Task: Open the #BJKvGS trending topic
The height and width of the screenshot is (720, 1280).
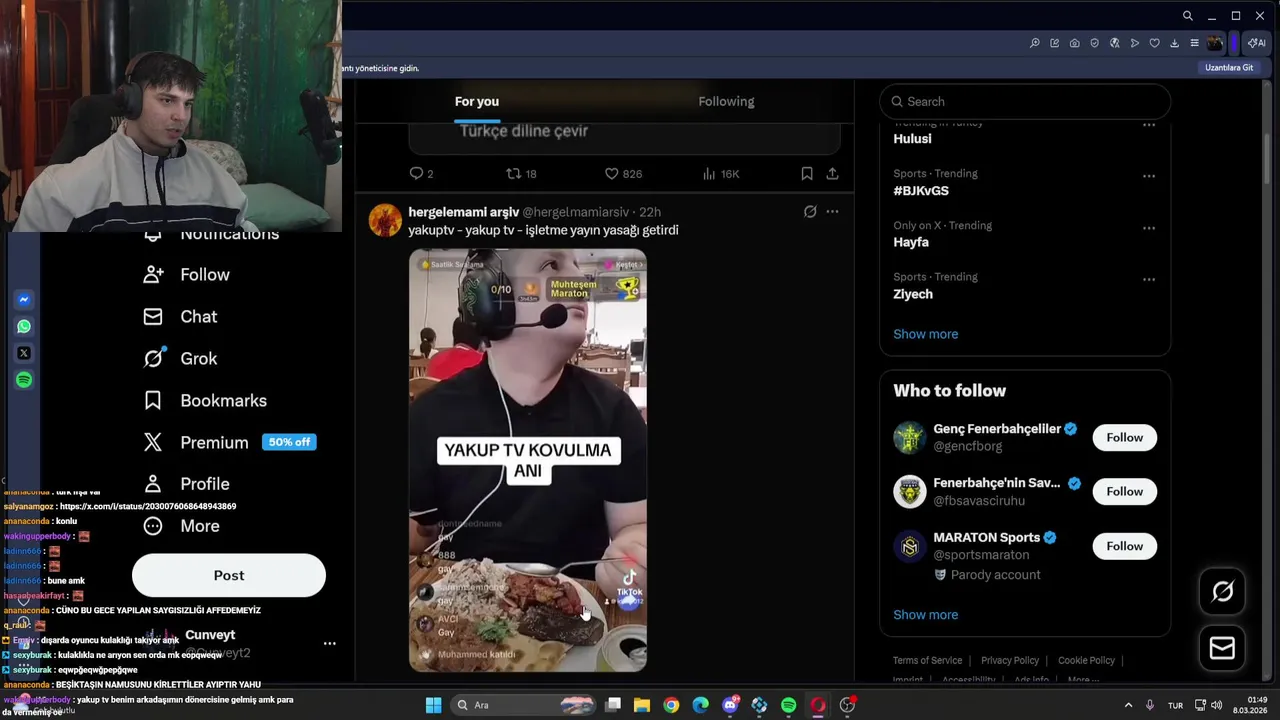Action: tap(921, 190)
